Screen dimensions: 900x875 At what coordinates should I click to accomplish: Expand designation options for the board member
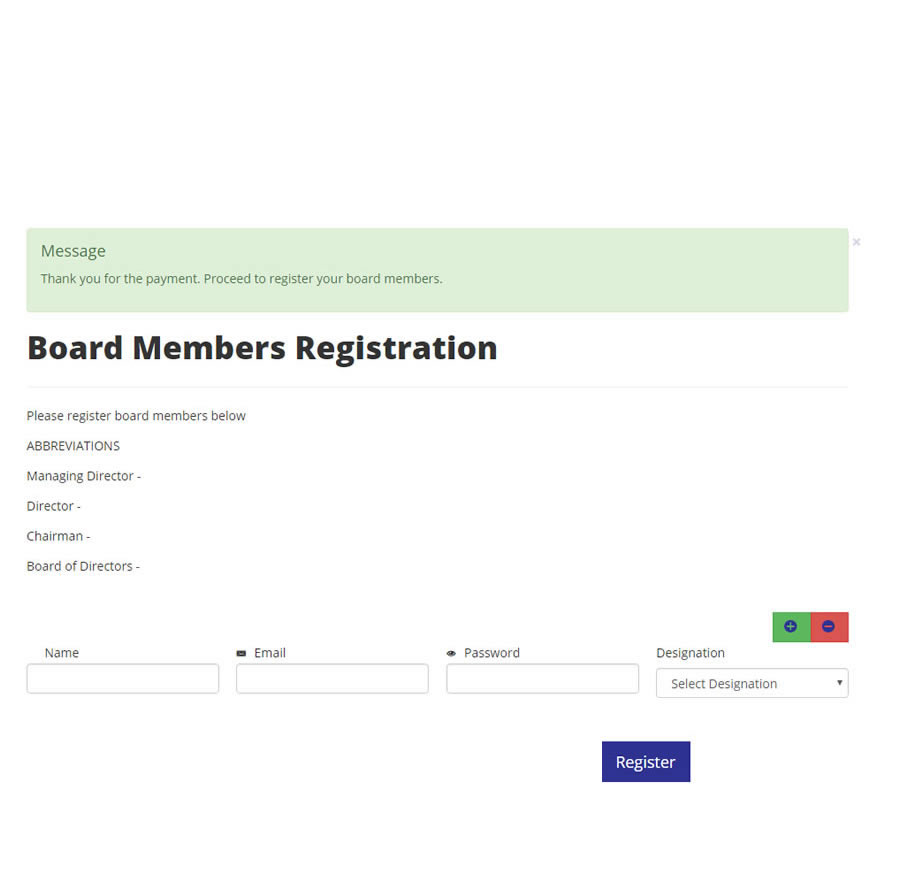[752, 683]
